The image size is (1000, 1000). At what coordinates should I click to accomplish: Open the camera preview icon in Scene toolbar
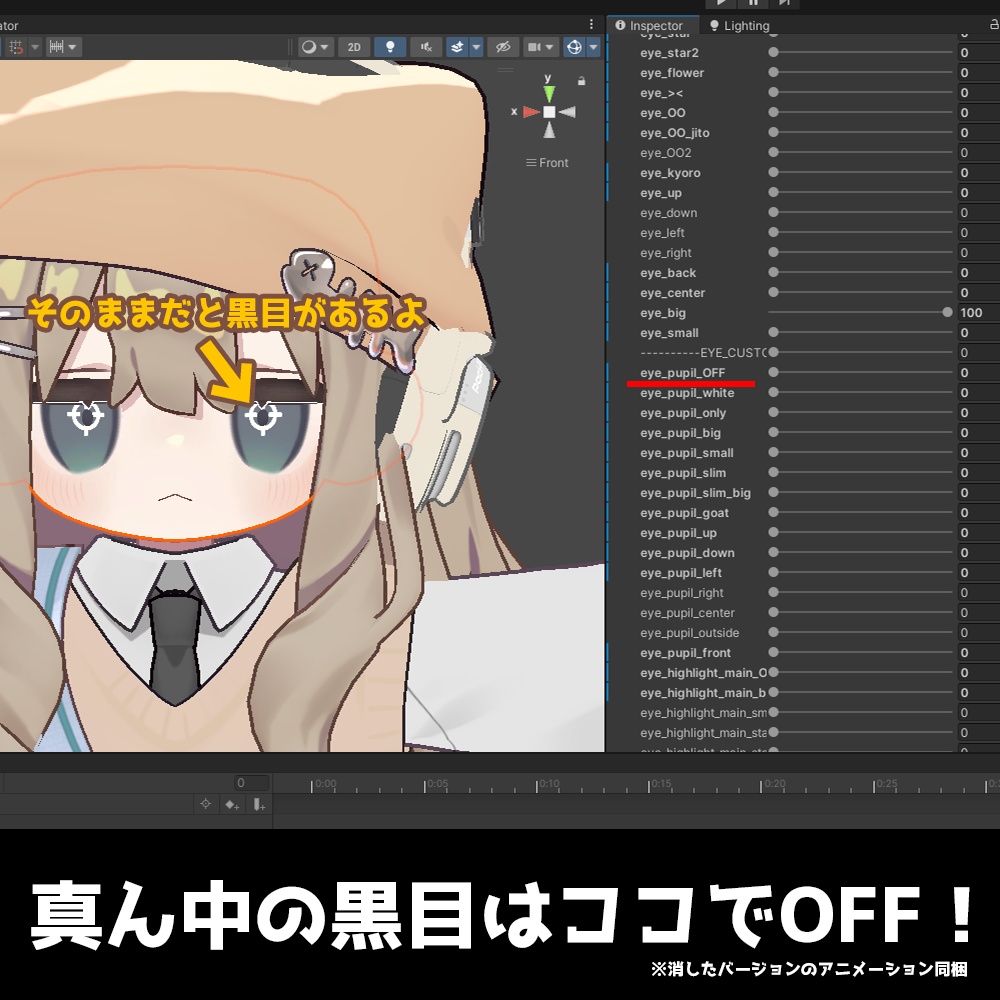pos(534,47)
